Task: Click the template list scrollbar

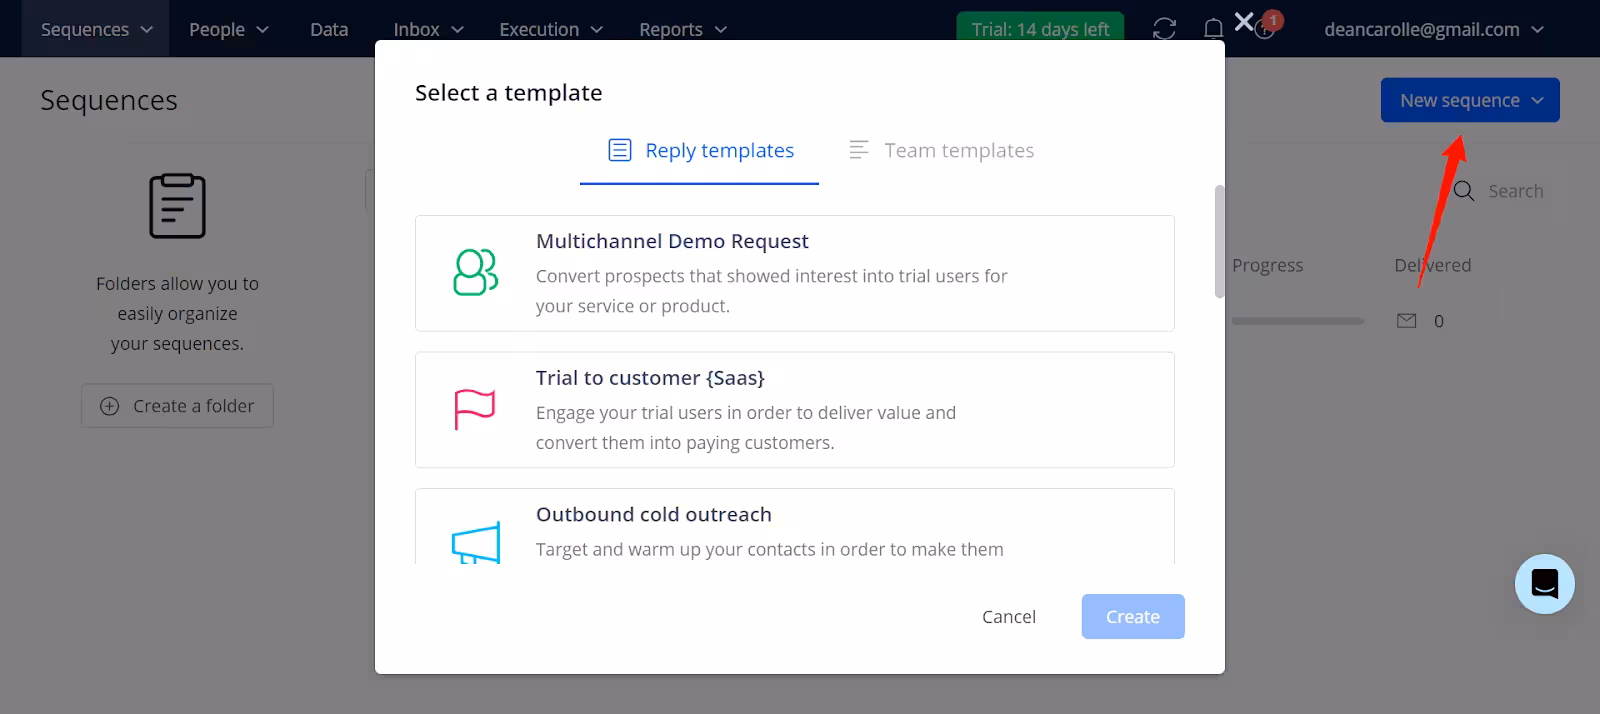Action: pos(1219,241)
